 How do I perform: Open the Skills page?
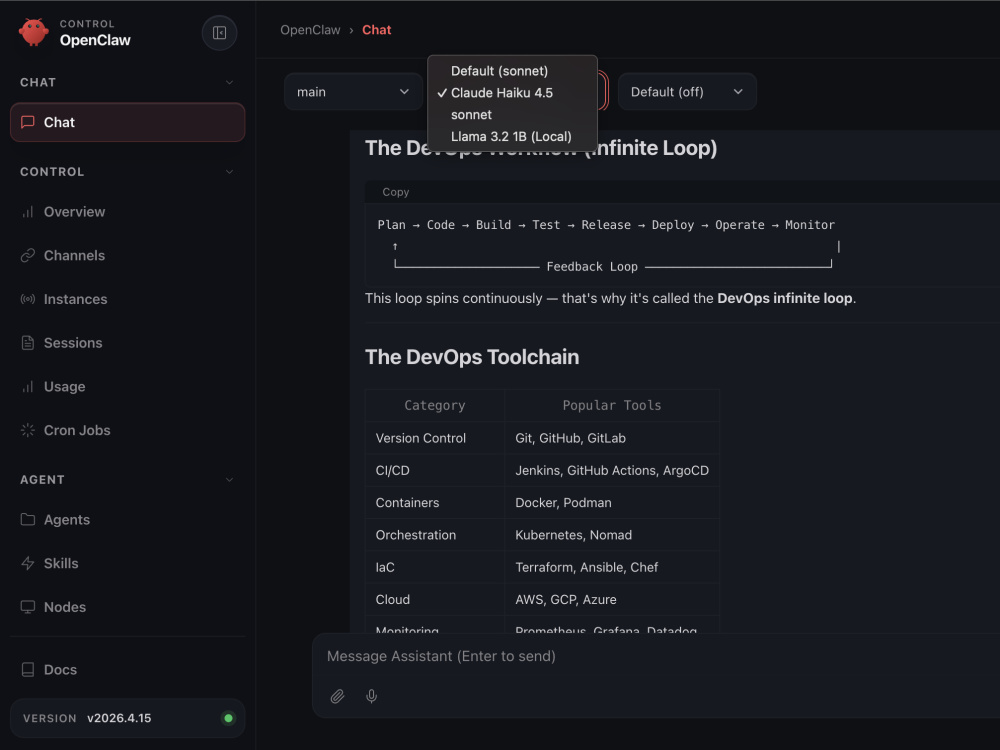128,563
